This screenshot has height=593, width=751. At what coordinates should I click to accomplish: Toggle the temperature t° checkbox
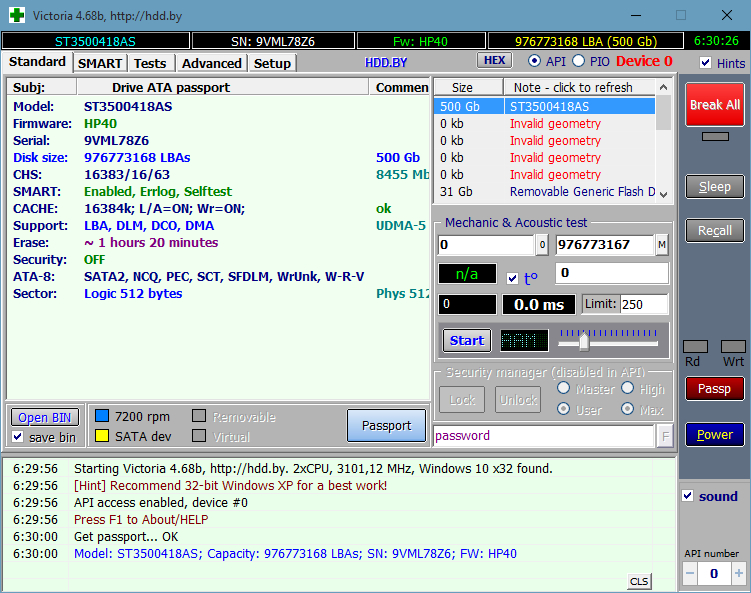pyautogui.click(x=512, y=278)
